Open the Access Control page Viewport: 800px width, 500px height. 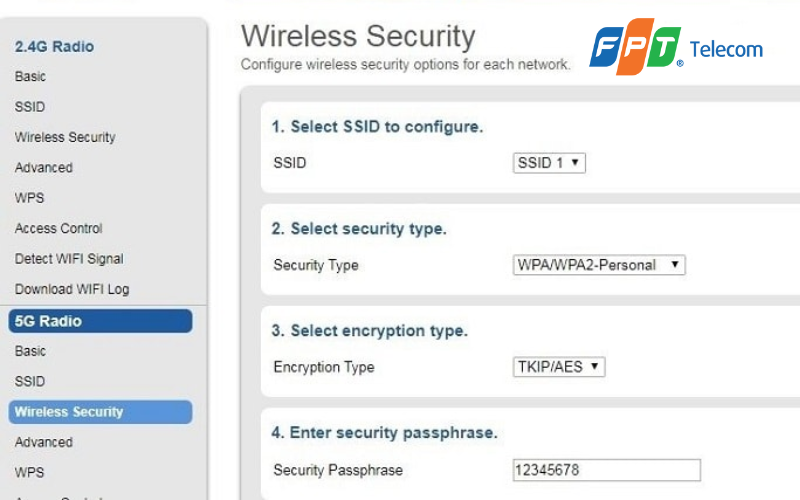click(x=59, y=228)
